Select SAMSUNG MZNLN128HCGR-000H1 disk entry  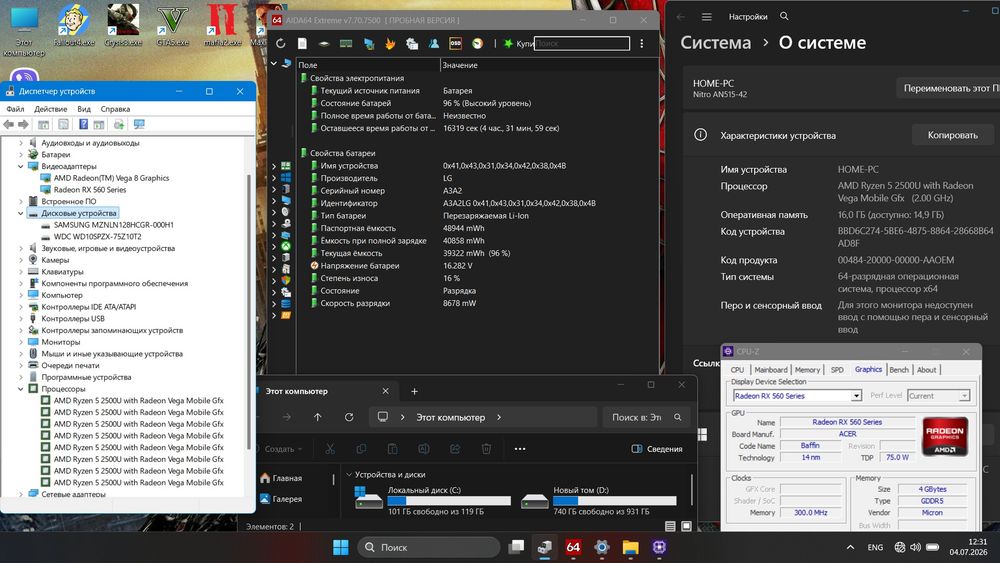114,224
